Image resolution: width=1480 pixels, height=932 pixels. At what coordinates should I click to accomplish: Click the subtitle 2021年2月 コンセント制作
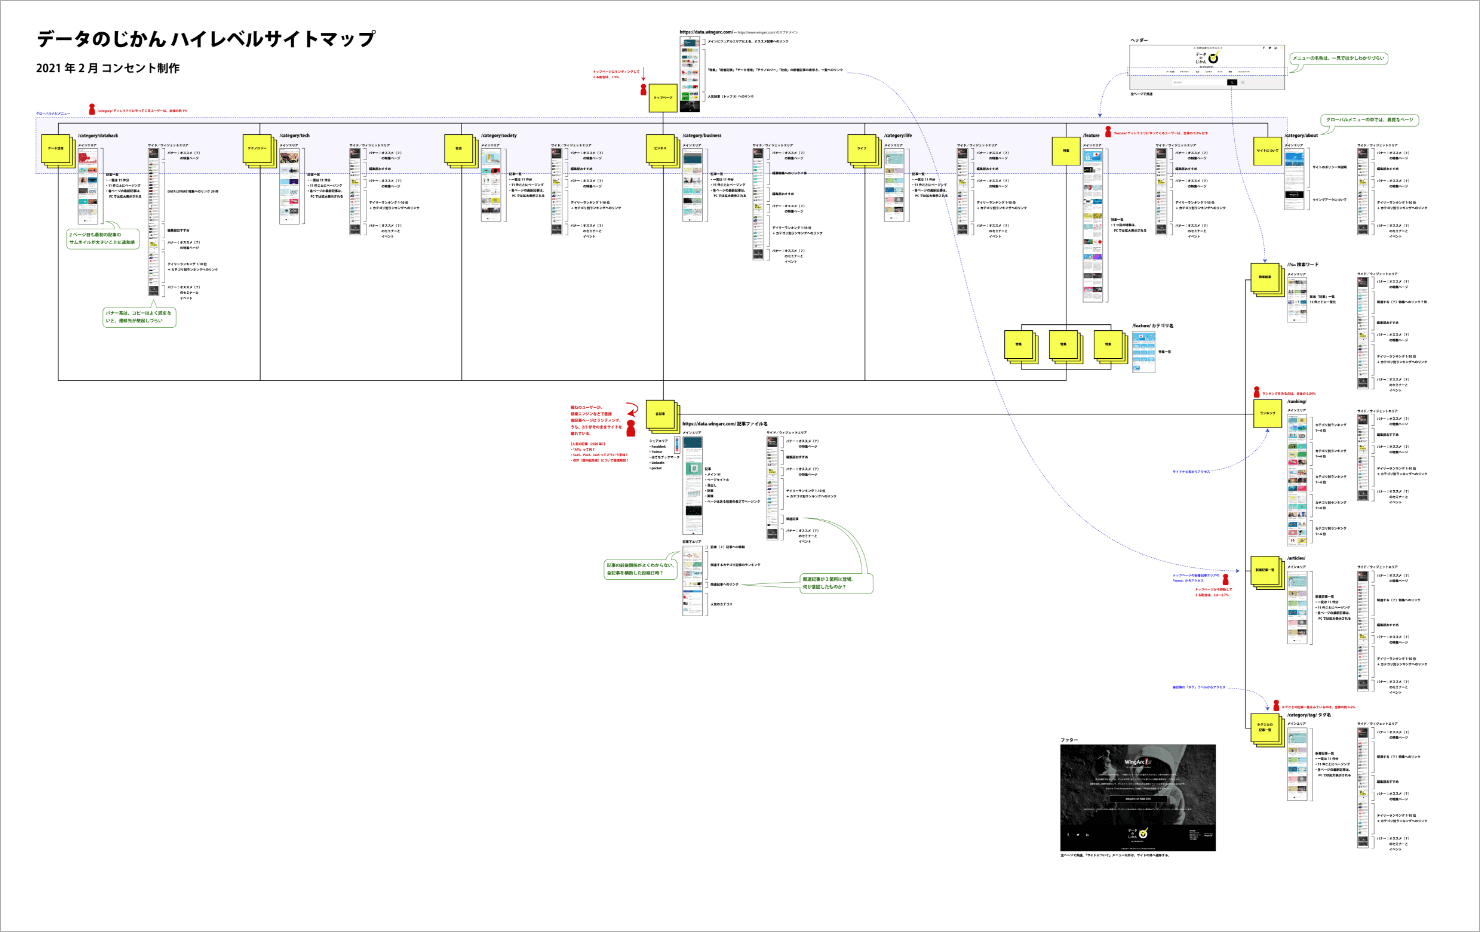pos(108,68)
